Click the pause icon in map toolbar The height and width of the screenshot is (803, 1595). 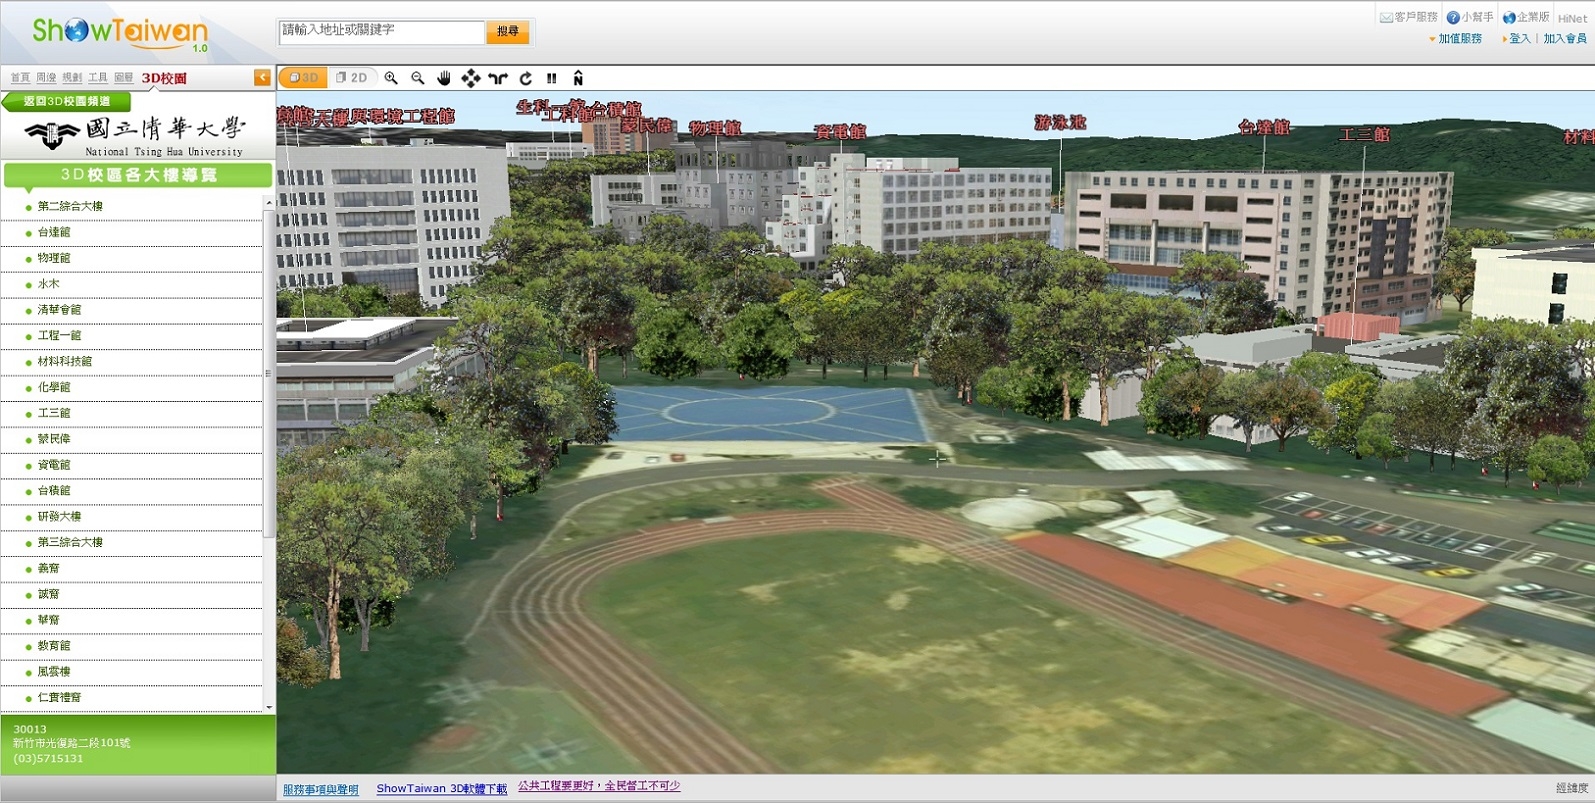(x=551, y=78)
